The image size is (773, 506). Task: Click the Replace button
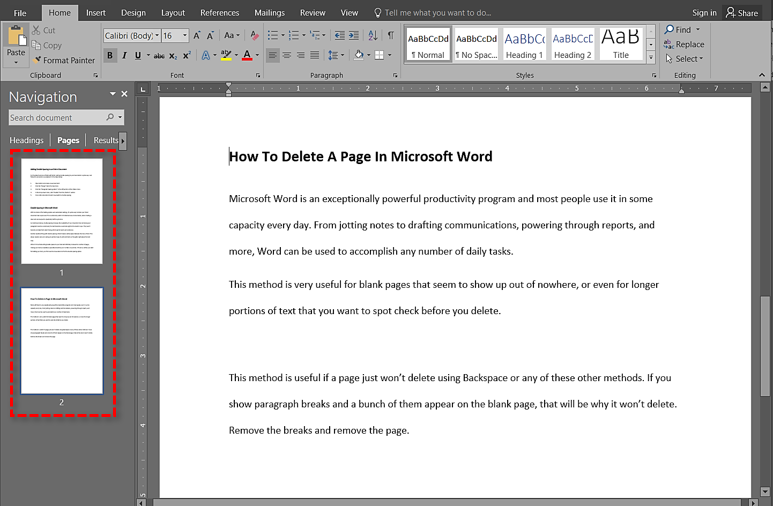[x=684, y=44]
